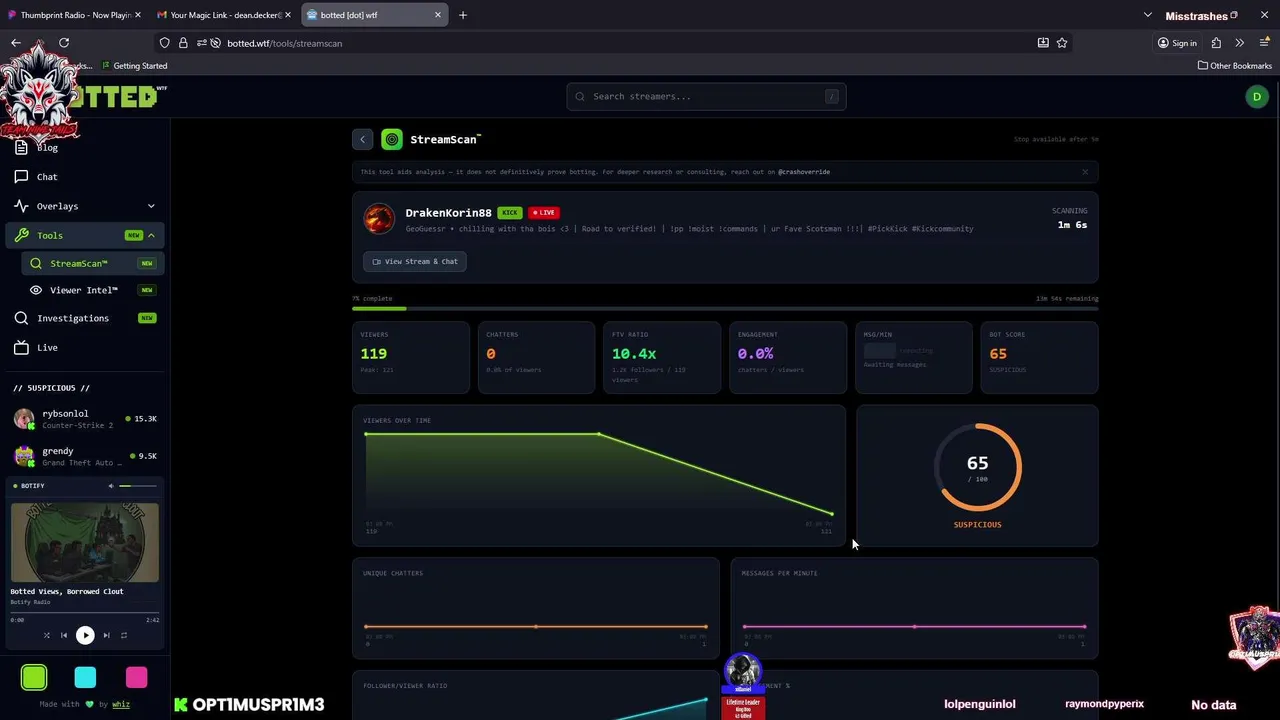
Task: Go back using the StreamScan back arrow
Action: pyautogui.click(x=363, y=140)
